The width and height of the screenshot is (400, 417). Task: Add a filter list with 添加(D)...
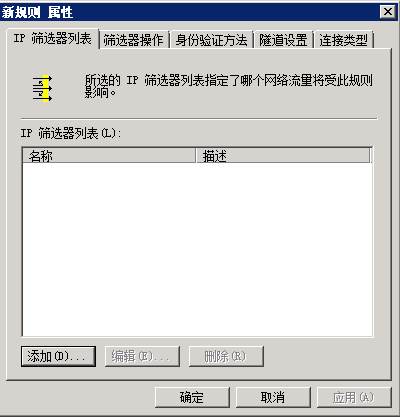point(58,356)
